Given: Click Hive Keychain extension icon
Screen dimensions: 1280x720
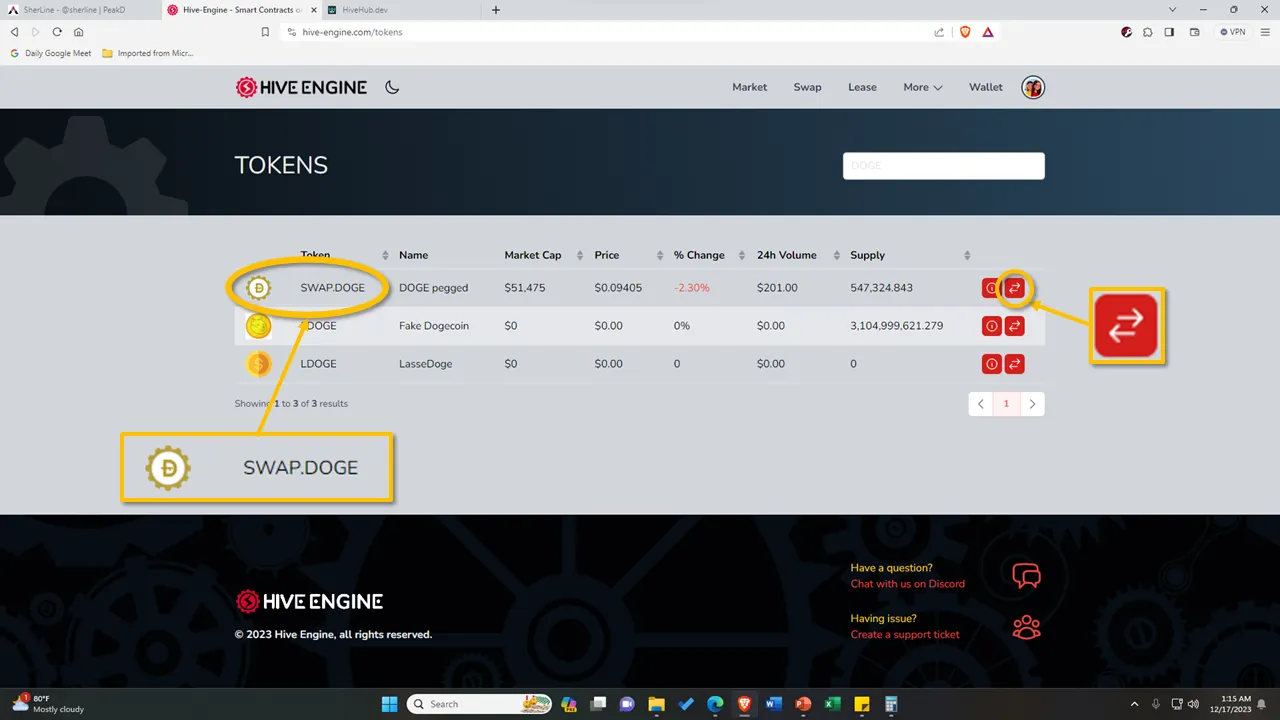Looking at the screenshot, I should point(1127,32).
